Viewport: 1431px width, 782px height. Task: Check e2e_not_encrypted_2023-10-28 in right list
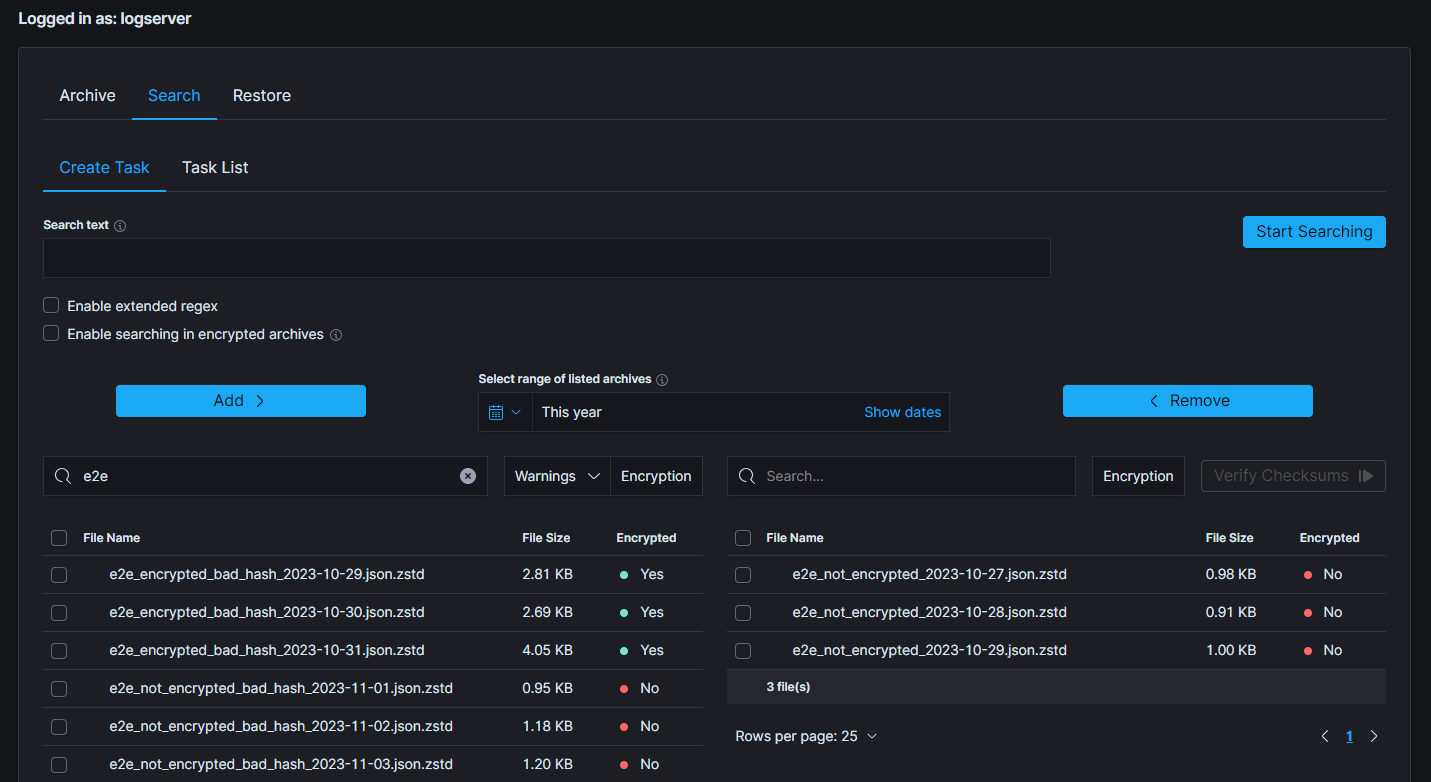pyautogui.click(x=743, y=612)
